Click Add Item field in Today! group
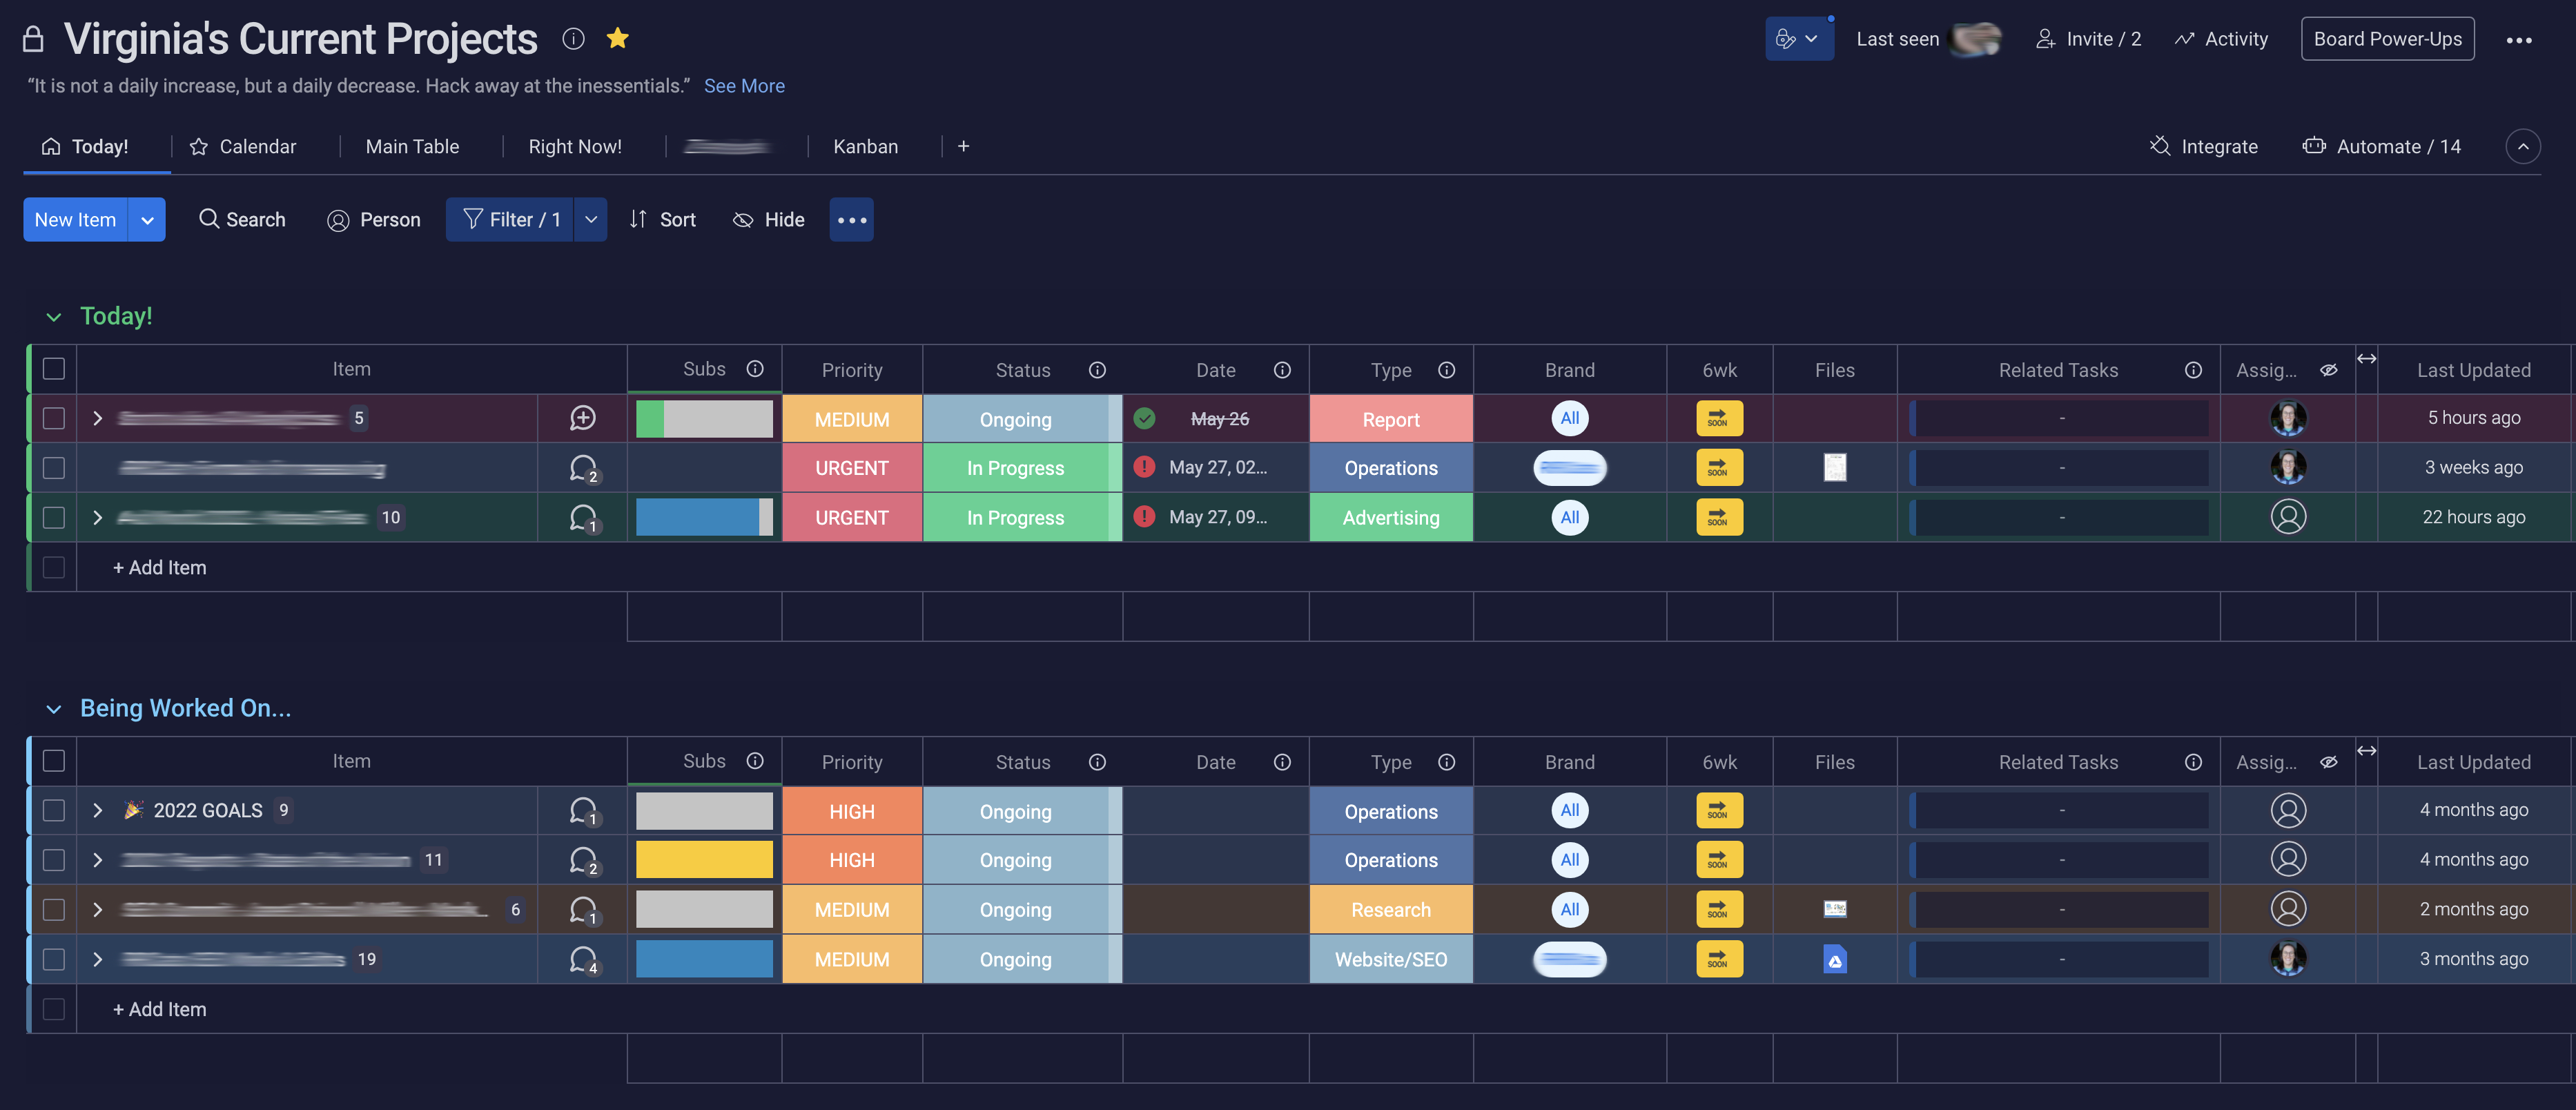The width and height of the screenshot is (2576, 1110). click(x=160, y=567)
